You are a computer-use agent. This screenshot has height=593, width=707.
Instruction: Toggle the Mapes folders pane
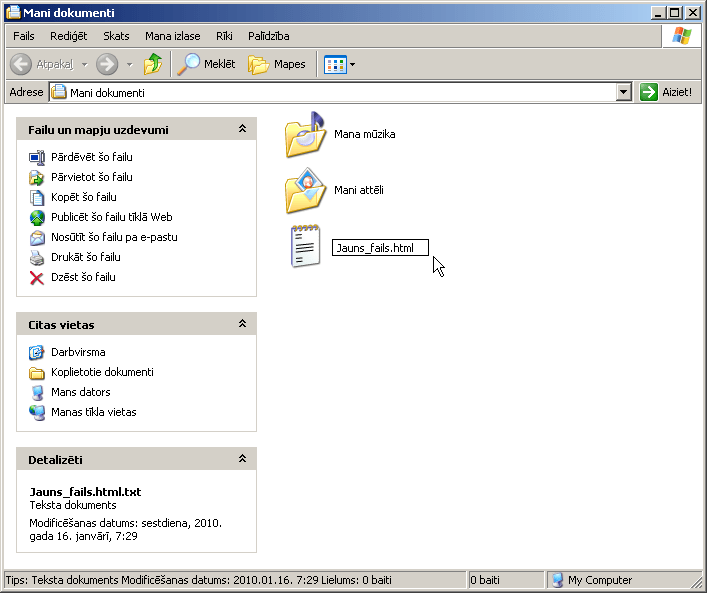(276, 64)
